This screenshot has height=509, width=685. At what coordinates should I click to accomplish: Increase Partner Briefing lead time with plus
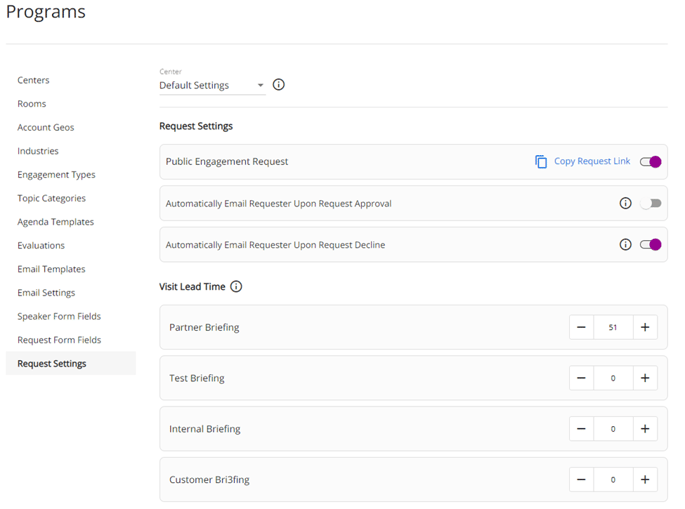645,327
